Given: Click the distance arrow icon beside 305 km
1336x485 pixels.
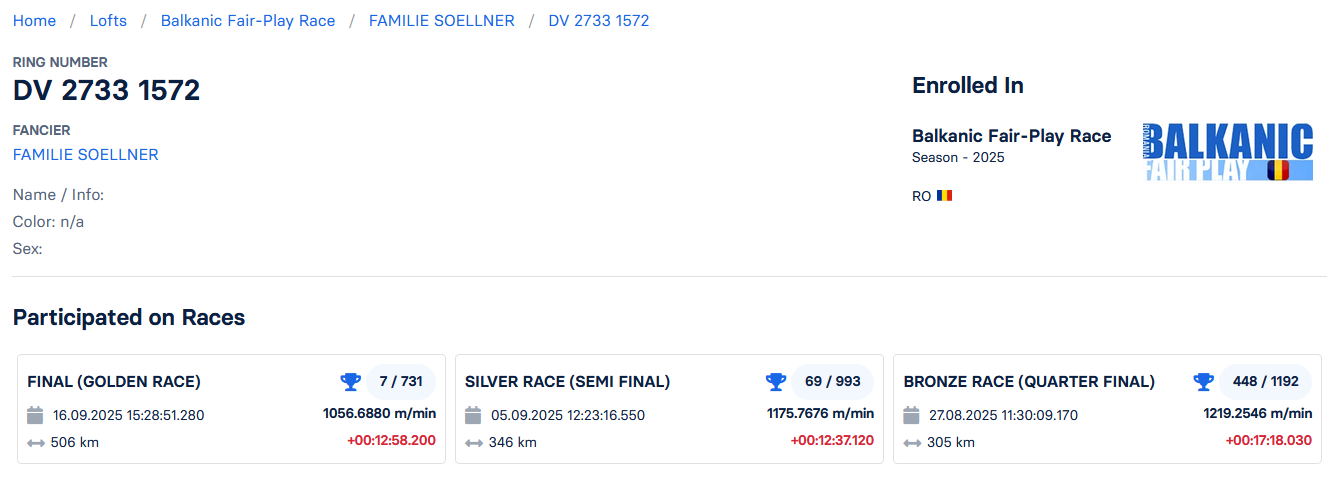Looking at the screenshot, I should coord(911,442).
